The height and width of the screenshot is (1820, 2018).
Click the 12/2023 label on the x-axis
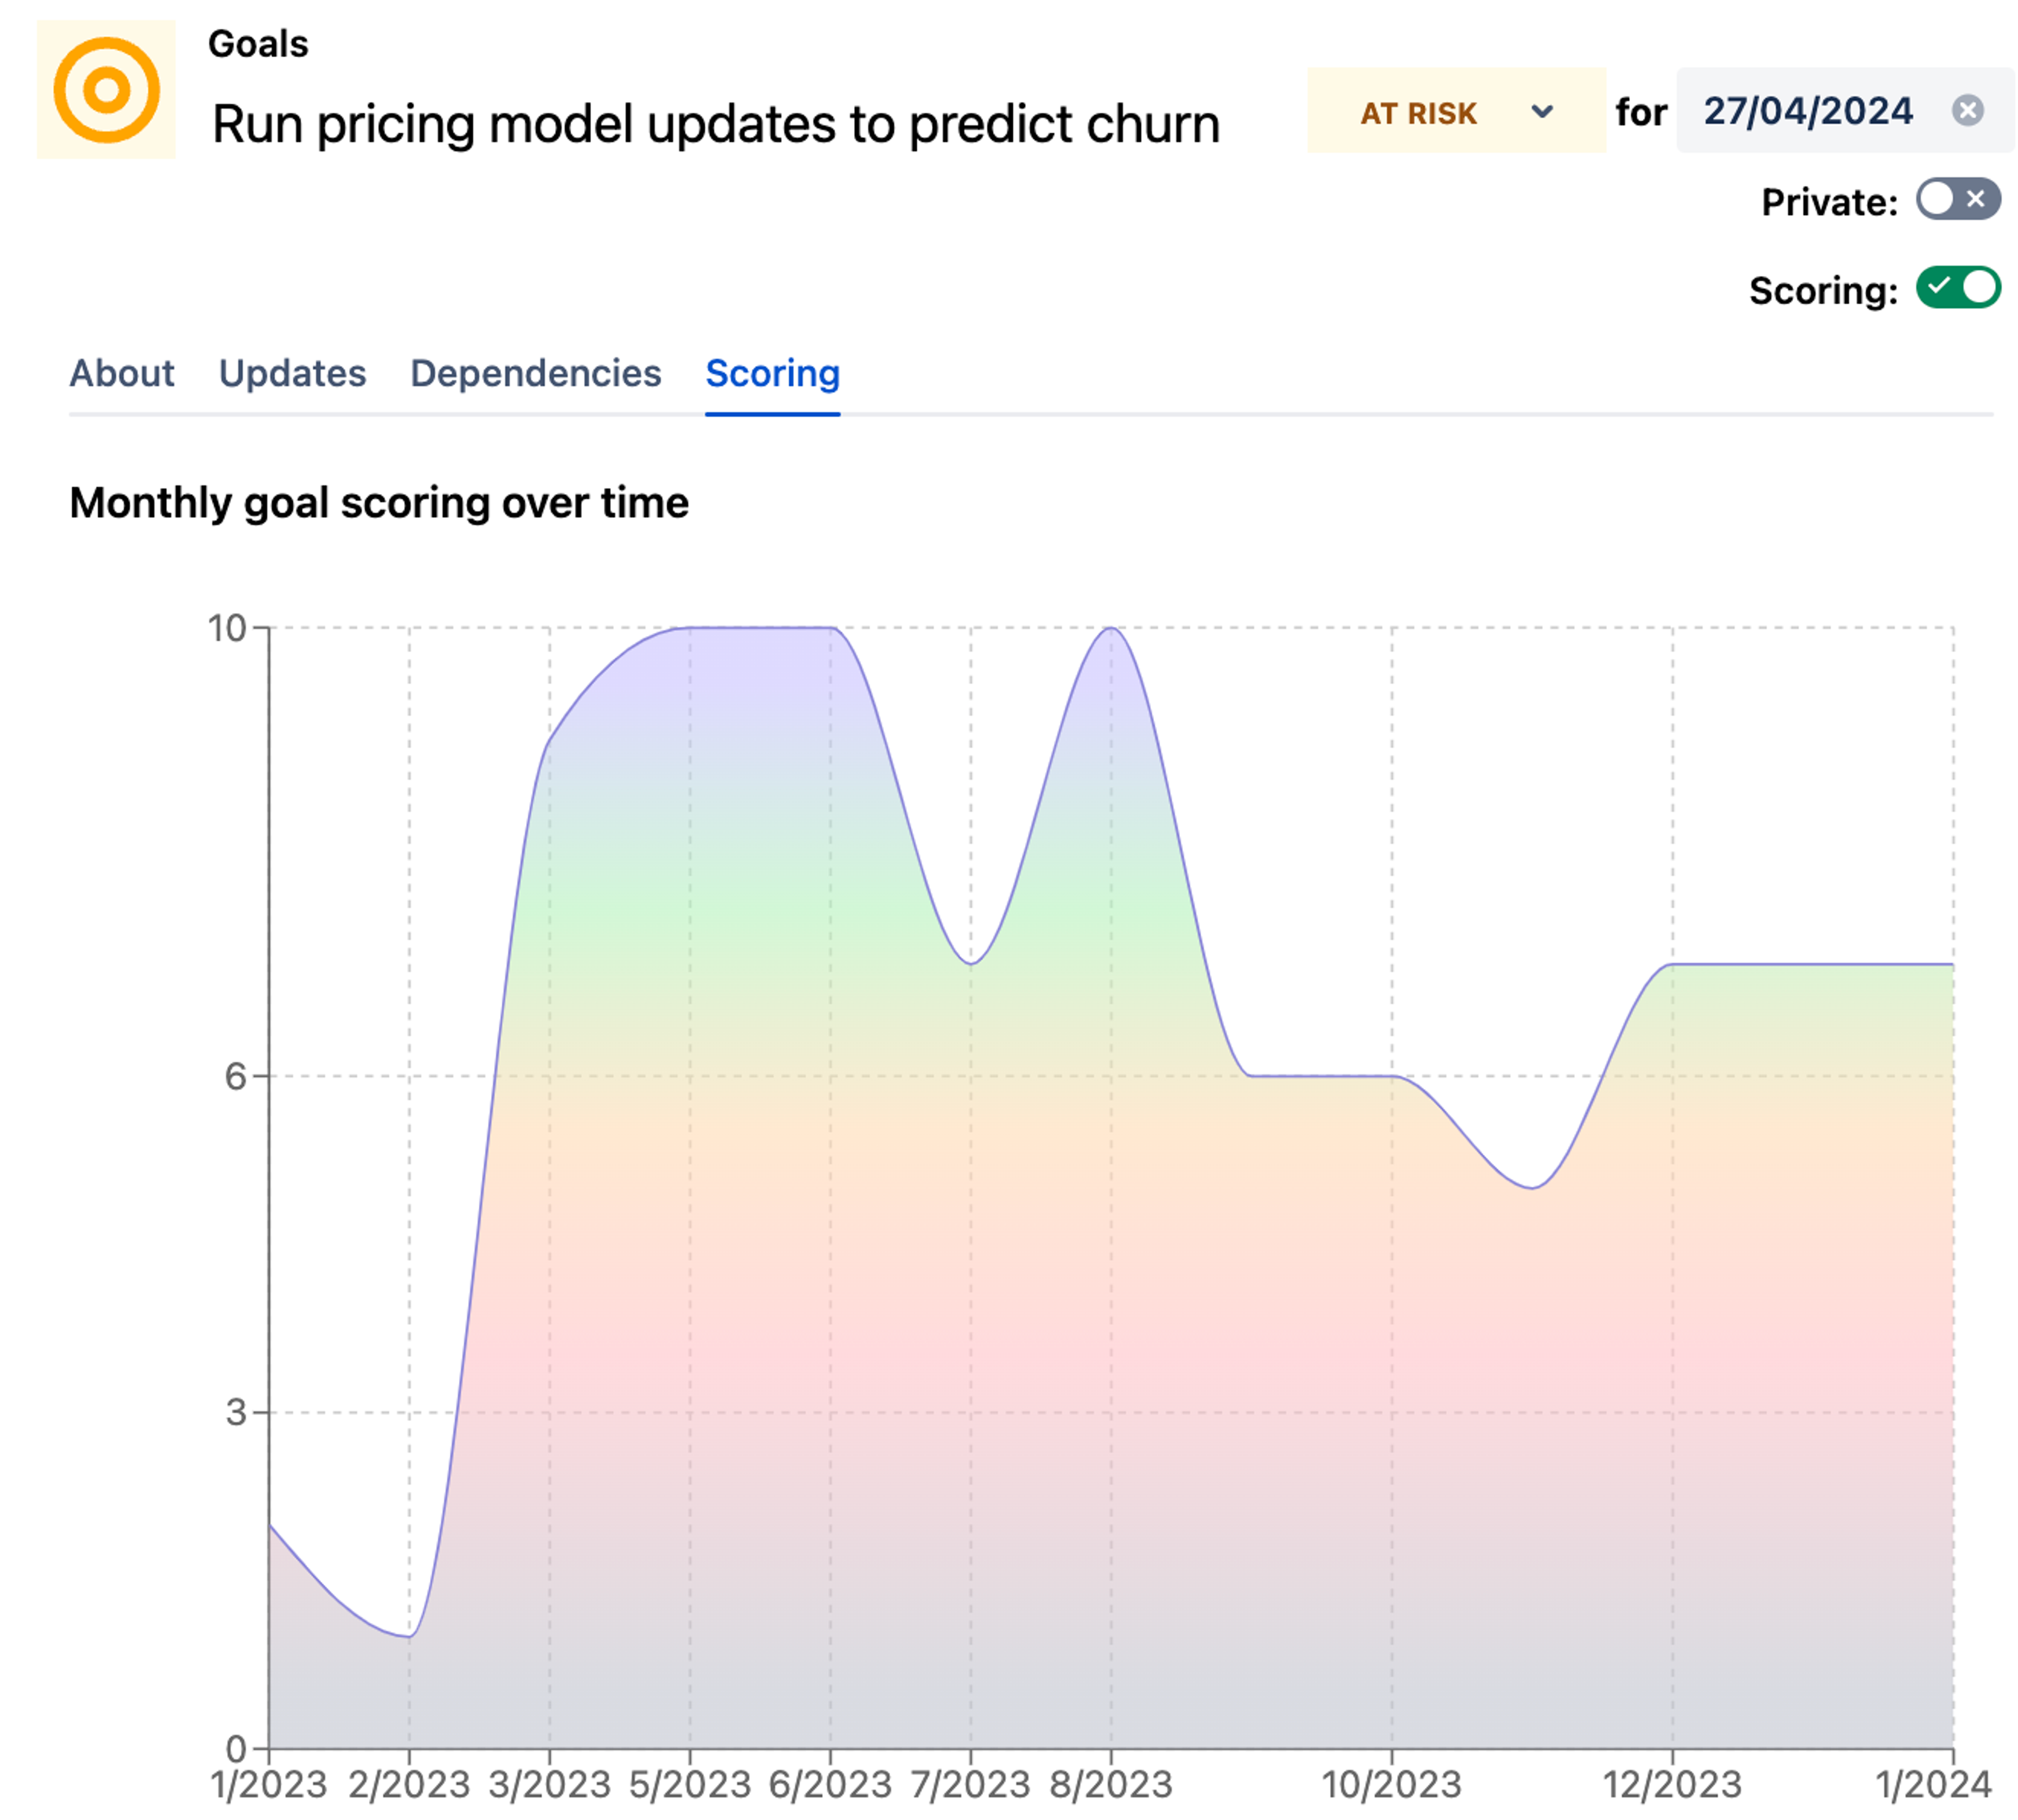[x=1671, y=1784]
